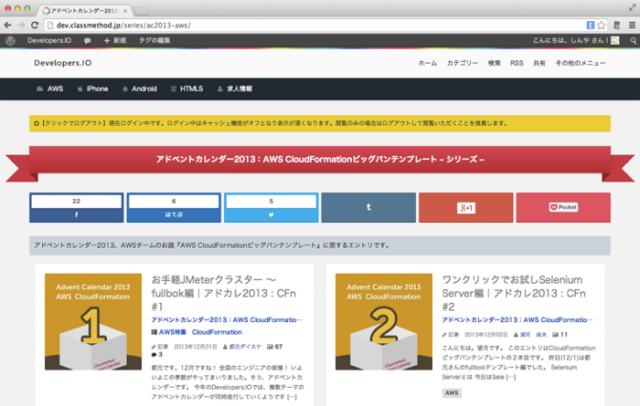640x406 pixels.
Task: Click the blue translate icon in address bar
Action: (x=590, y=25)
